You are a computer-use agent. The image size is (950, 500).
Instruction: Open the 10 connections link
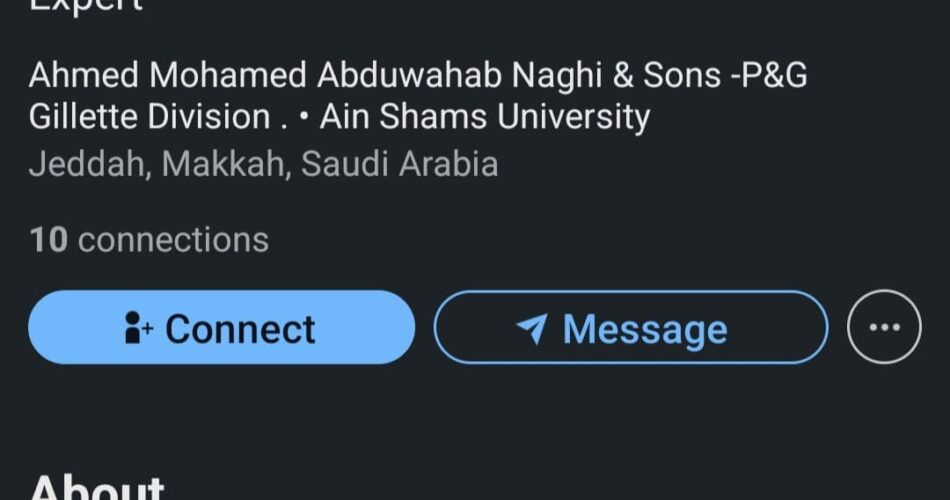pyautogui.click(x=149, y=240)
